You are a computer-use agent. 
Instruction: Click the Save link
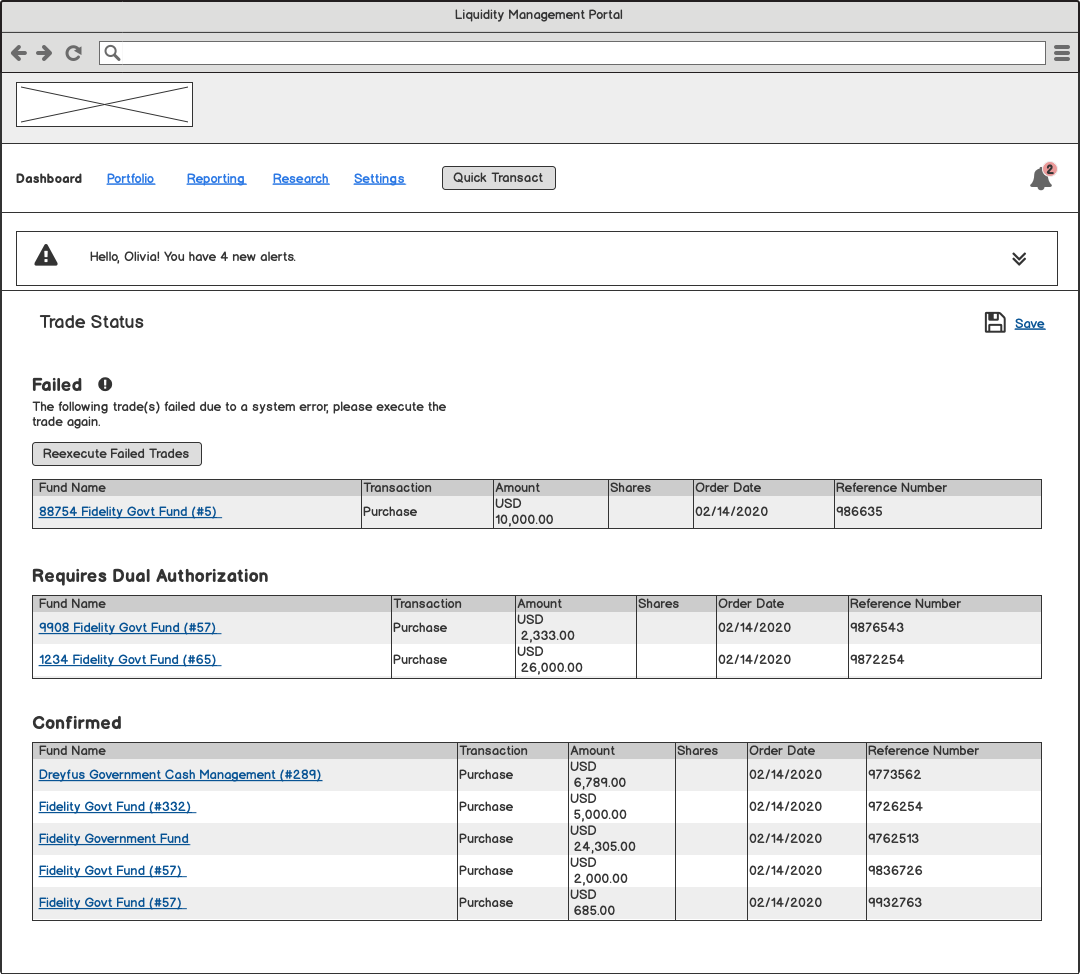coord(1030,324)
